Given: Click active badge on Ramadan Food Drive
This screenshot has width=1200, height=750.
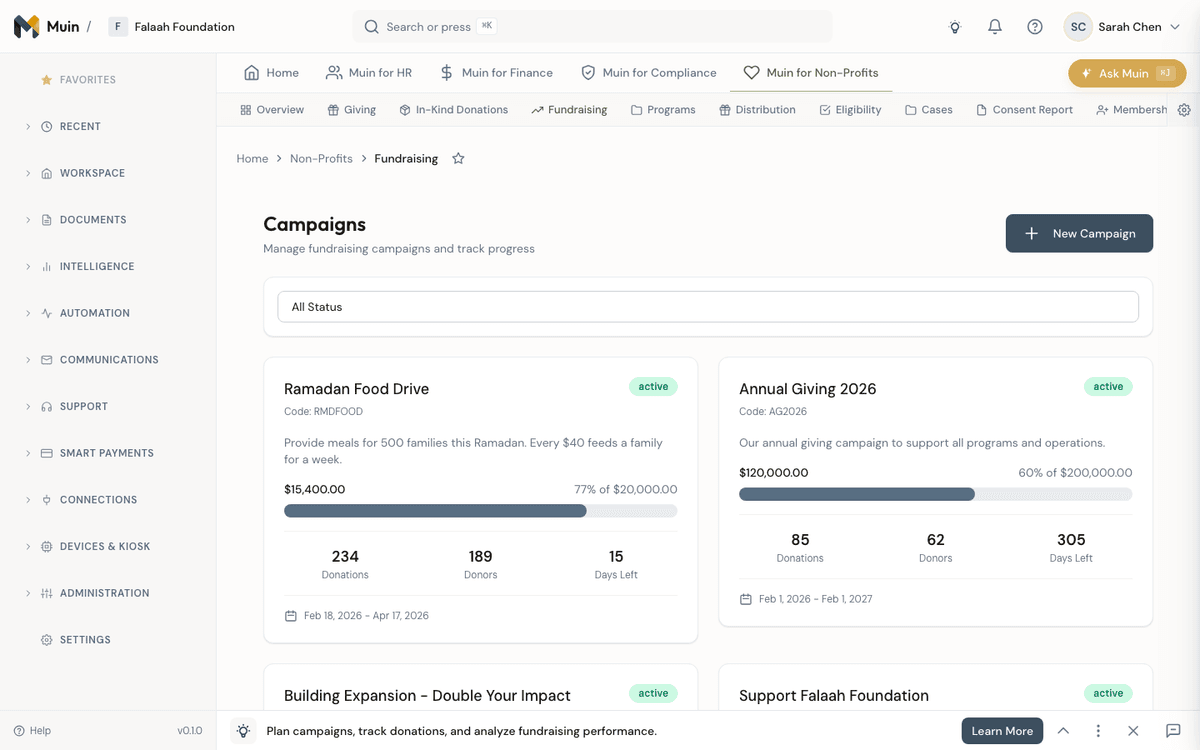Looking at the screenshot, I should tap(653, 387).
